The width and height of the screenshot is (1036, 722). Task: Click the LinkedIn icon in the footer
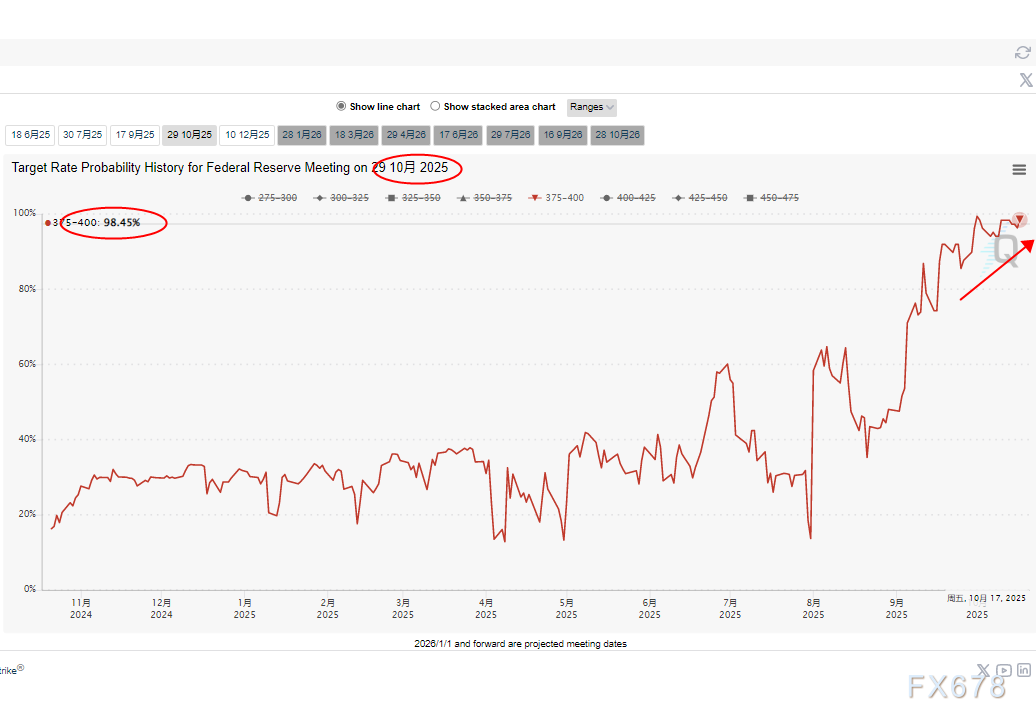click(1024, 670)
